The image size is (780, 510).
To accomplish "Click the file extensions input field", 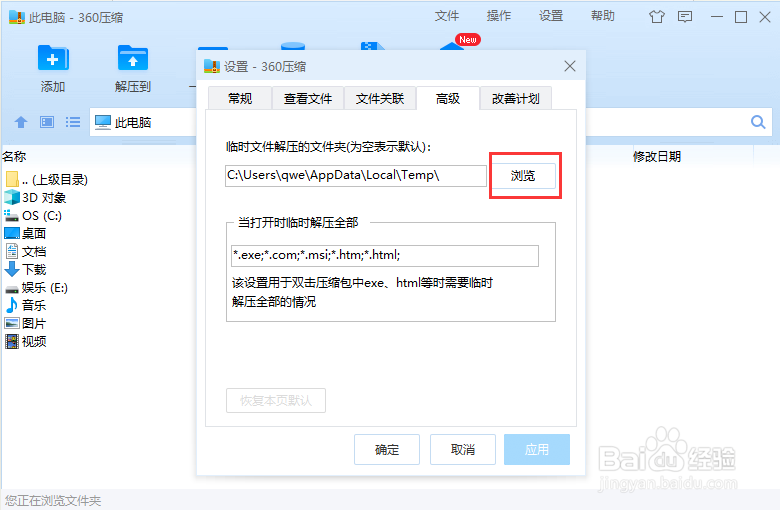I will 385,256.
